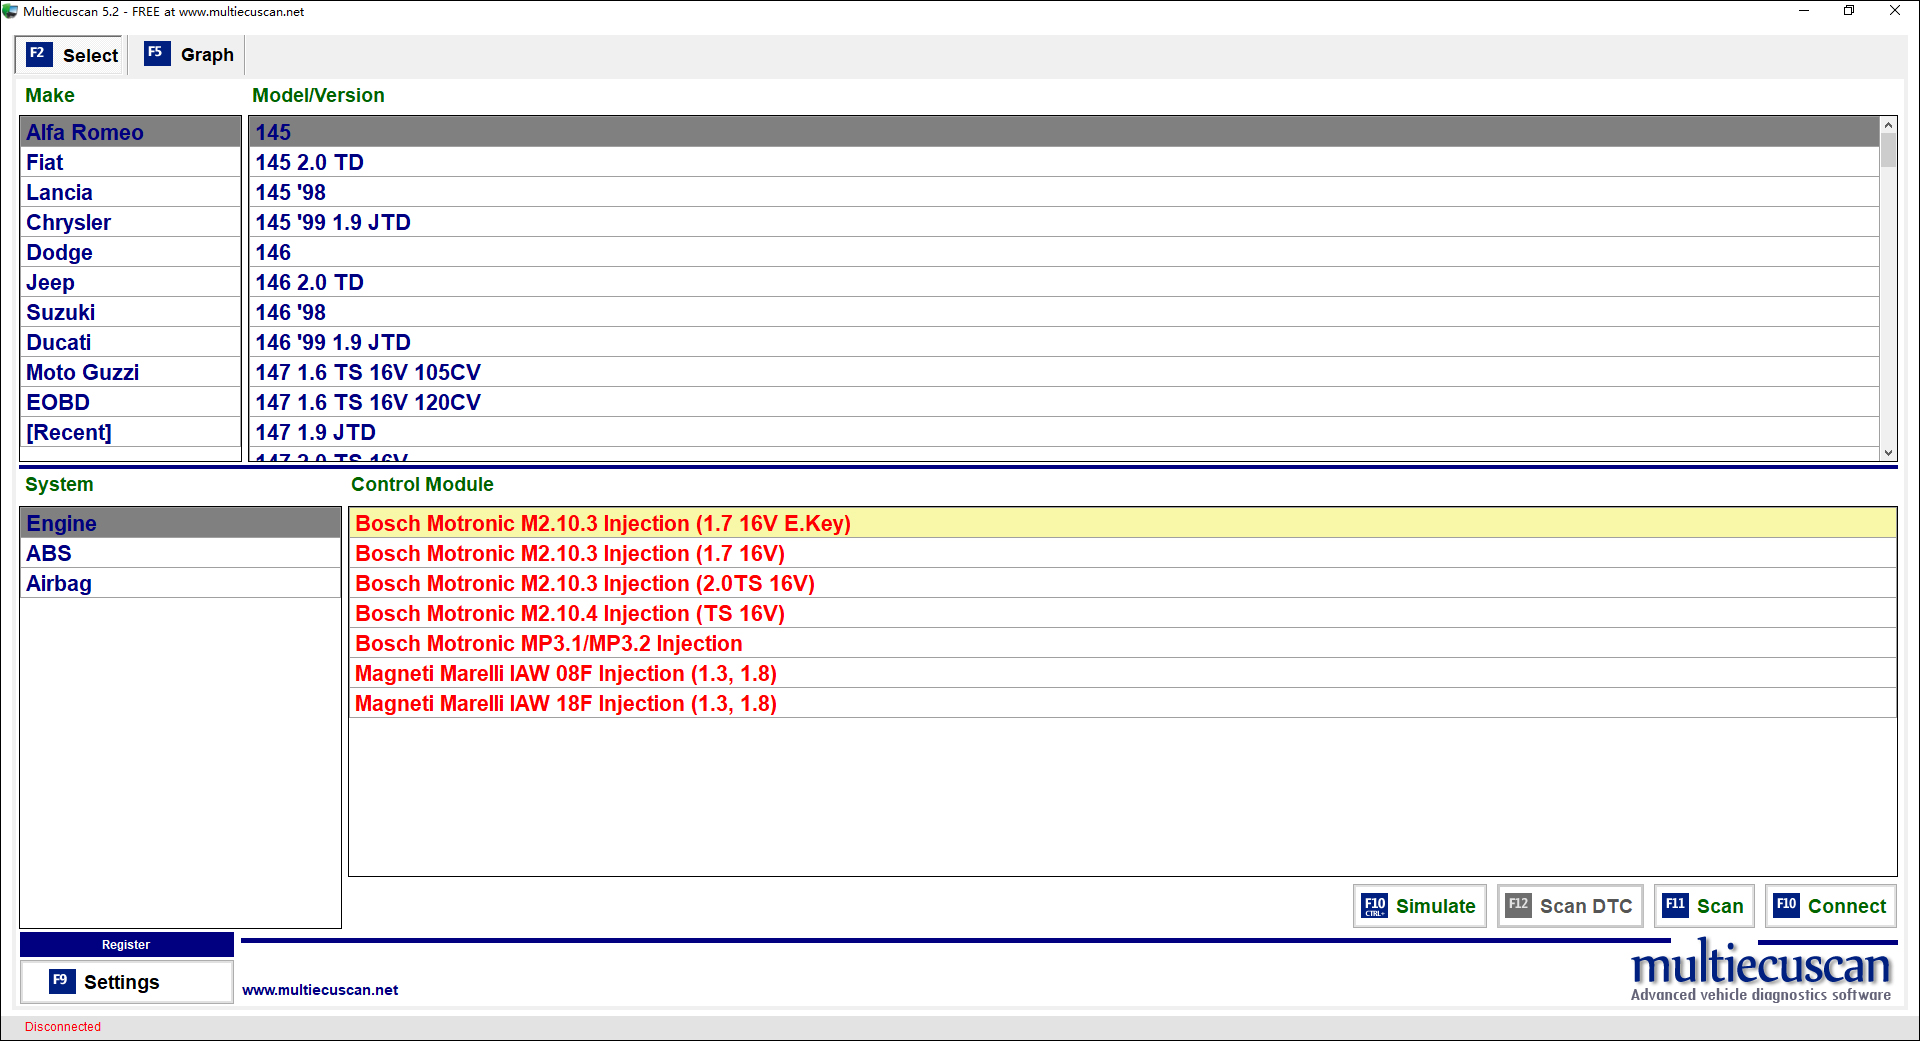Select model 145 2.0 TD
Image resolution: width=1920 pixels, height=1041 pixels.
[1064, 162]
